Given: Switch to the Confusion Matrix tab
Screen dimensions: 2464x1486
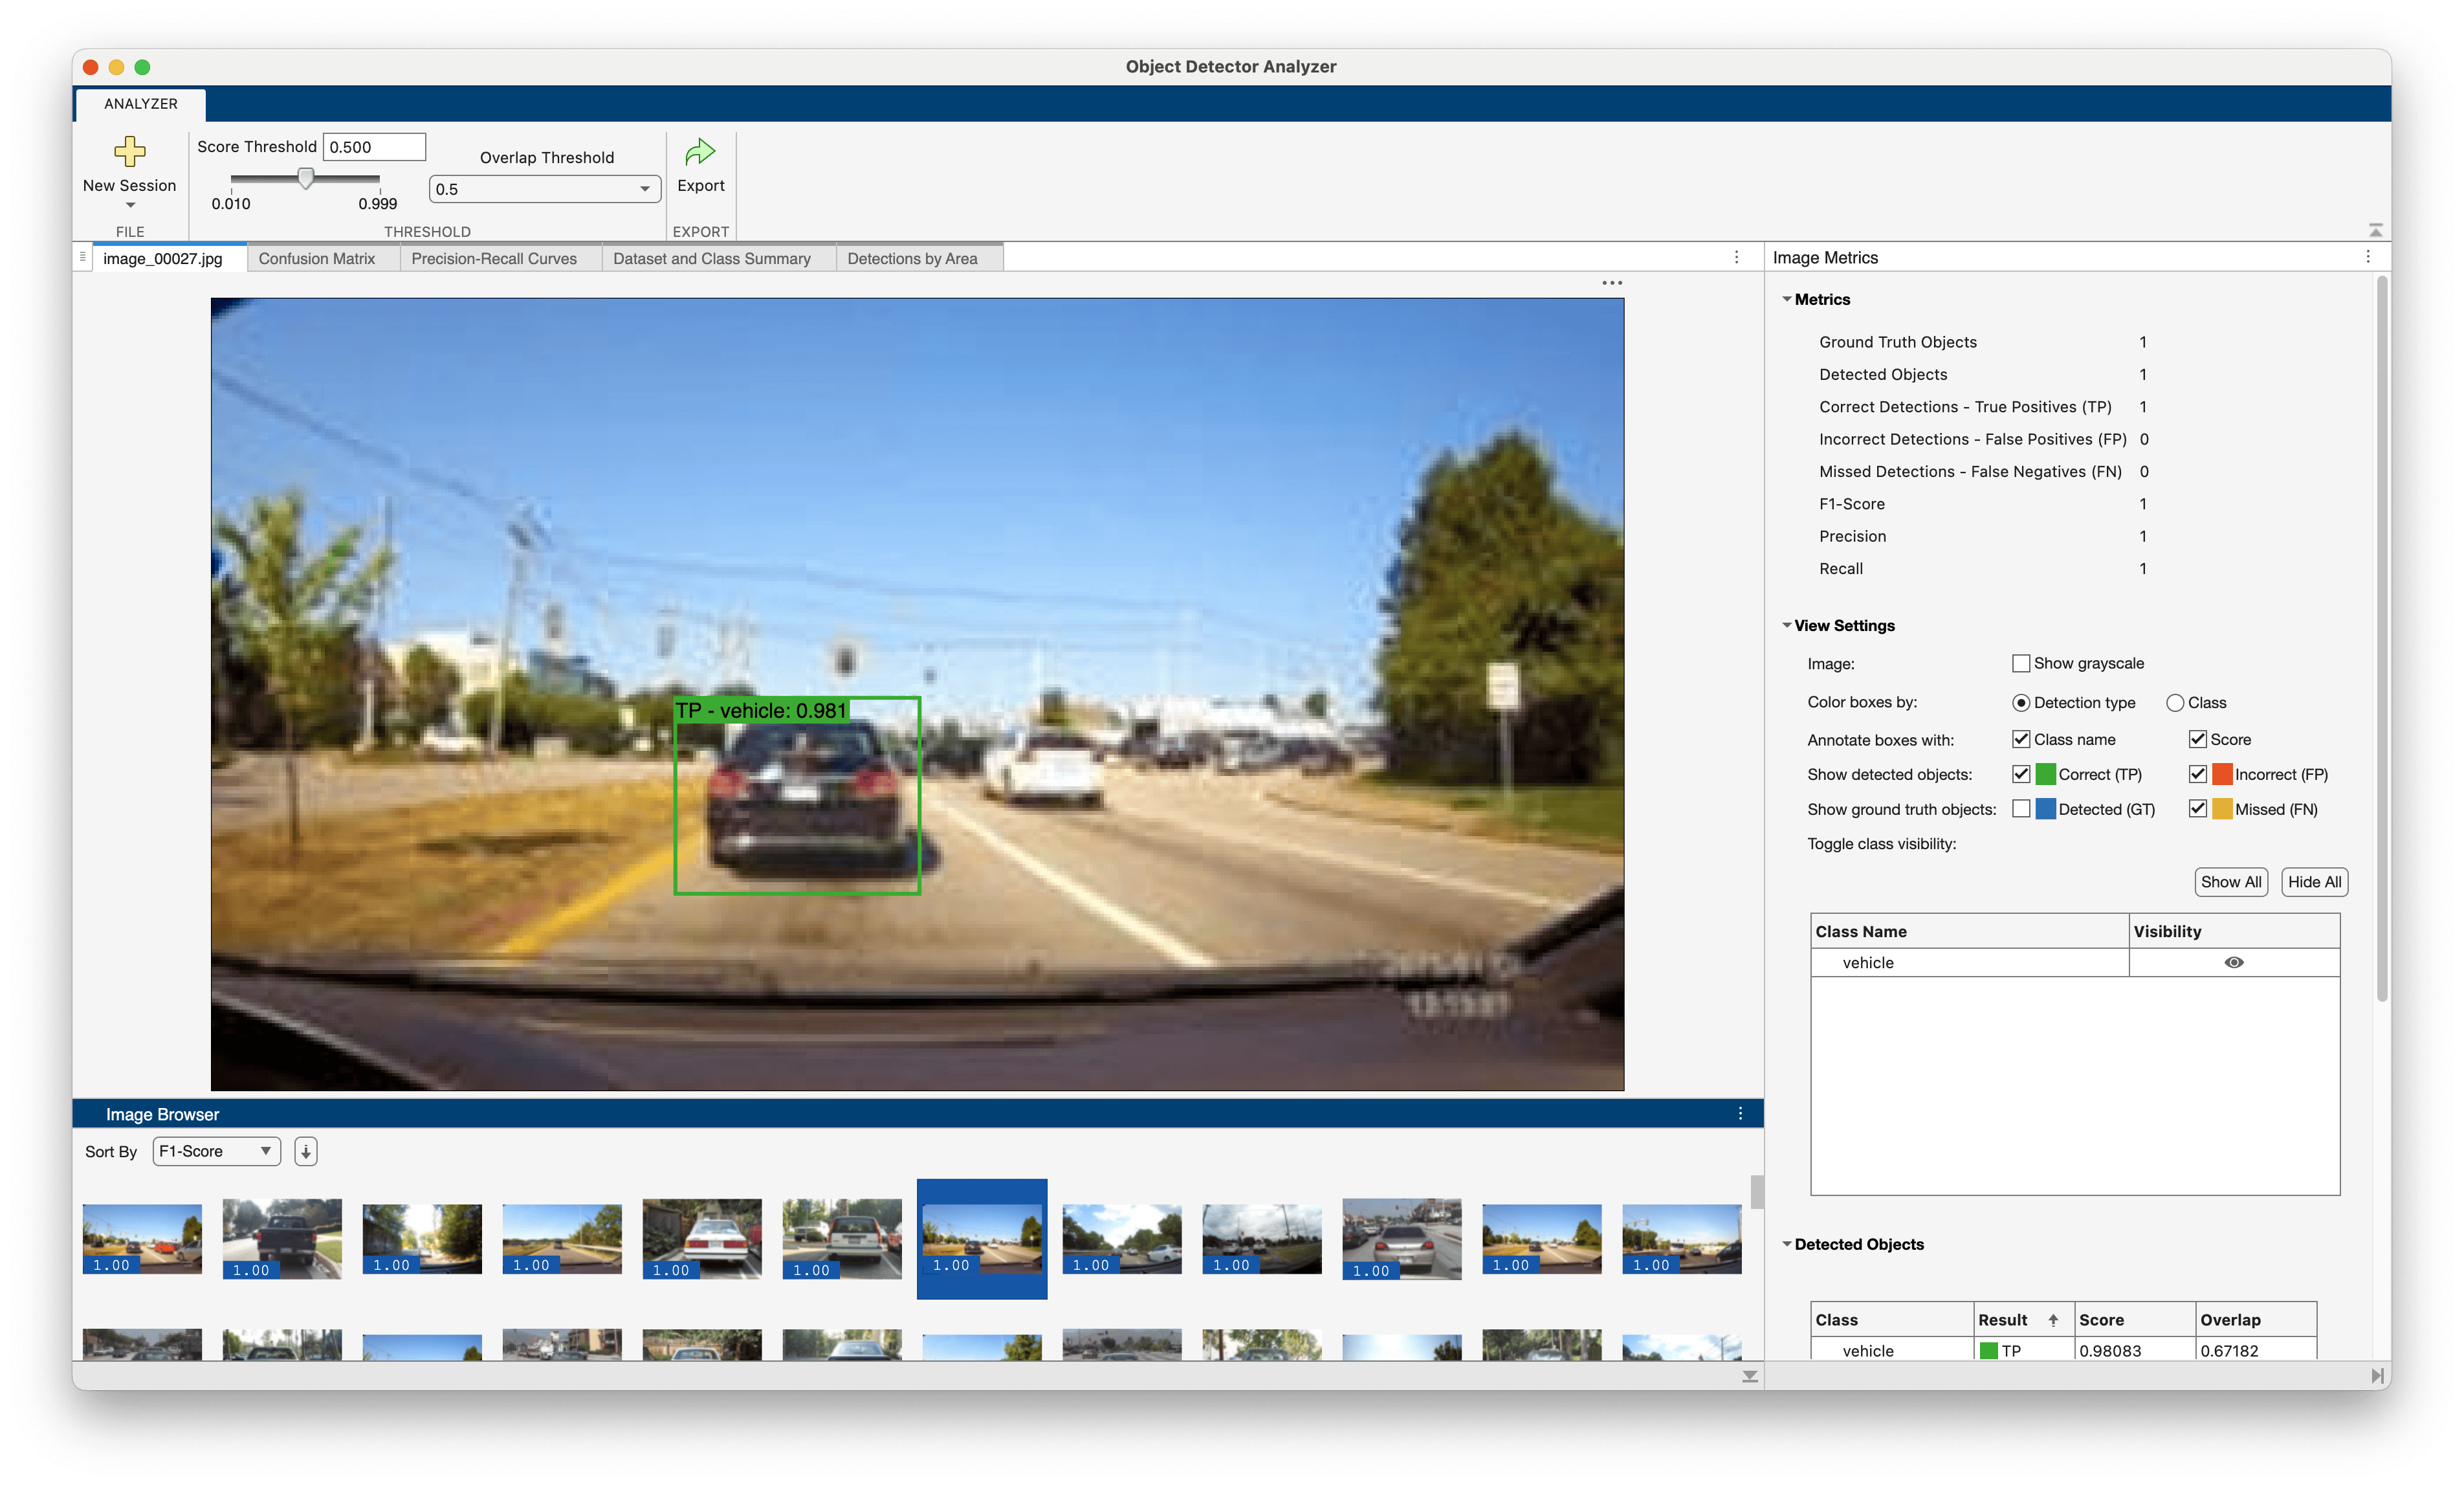Looking at the screenshot, I should (317, 258).
